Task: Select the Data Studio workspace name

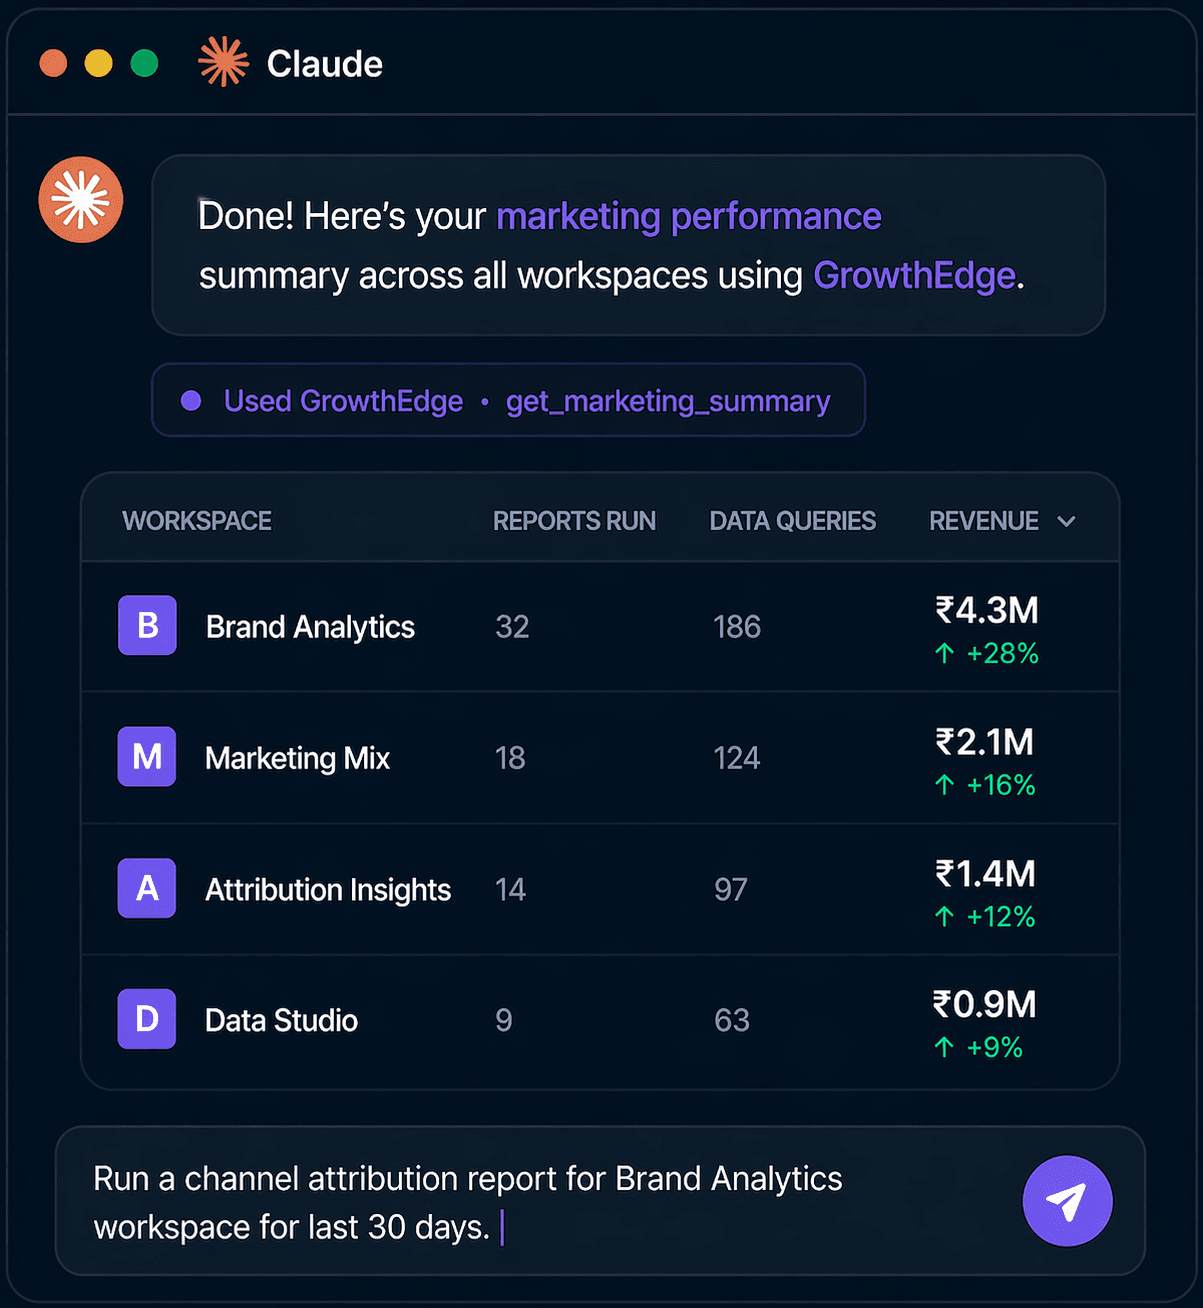Action: click(x=281, y=1020)
